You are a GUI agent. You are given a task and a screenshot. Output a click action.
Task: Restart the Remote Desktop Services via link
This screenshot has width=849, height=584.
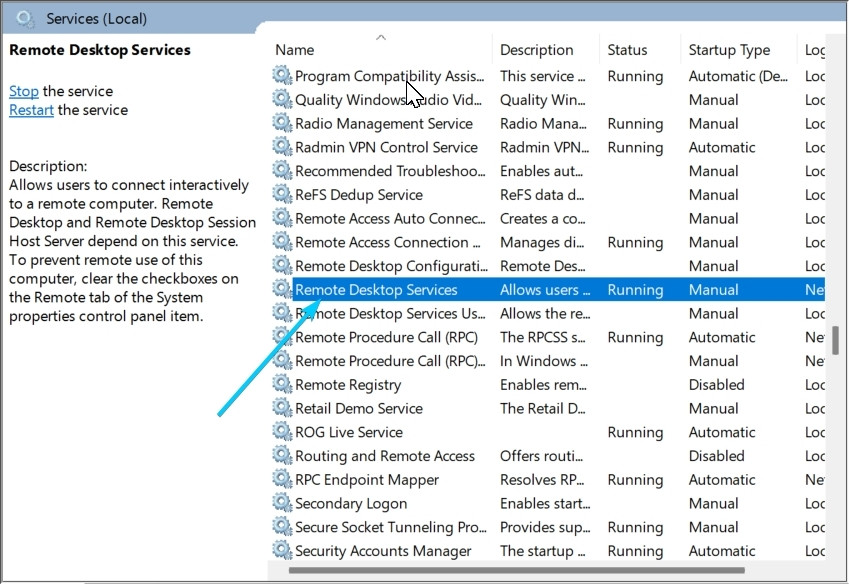[x=31, y=110]
